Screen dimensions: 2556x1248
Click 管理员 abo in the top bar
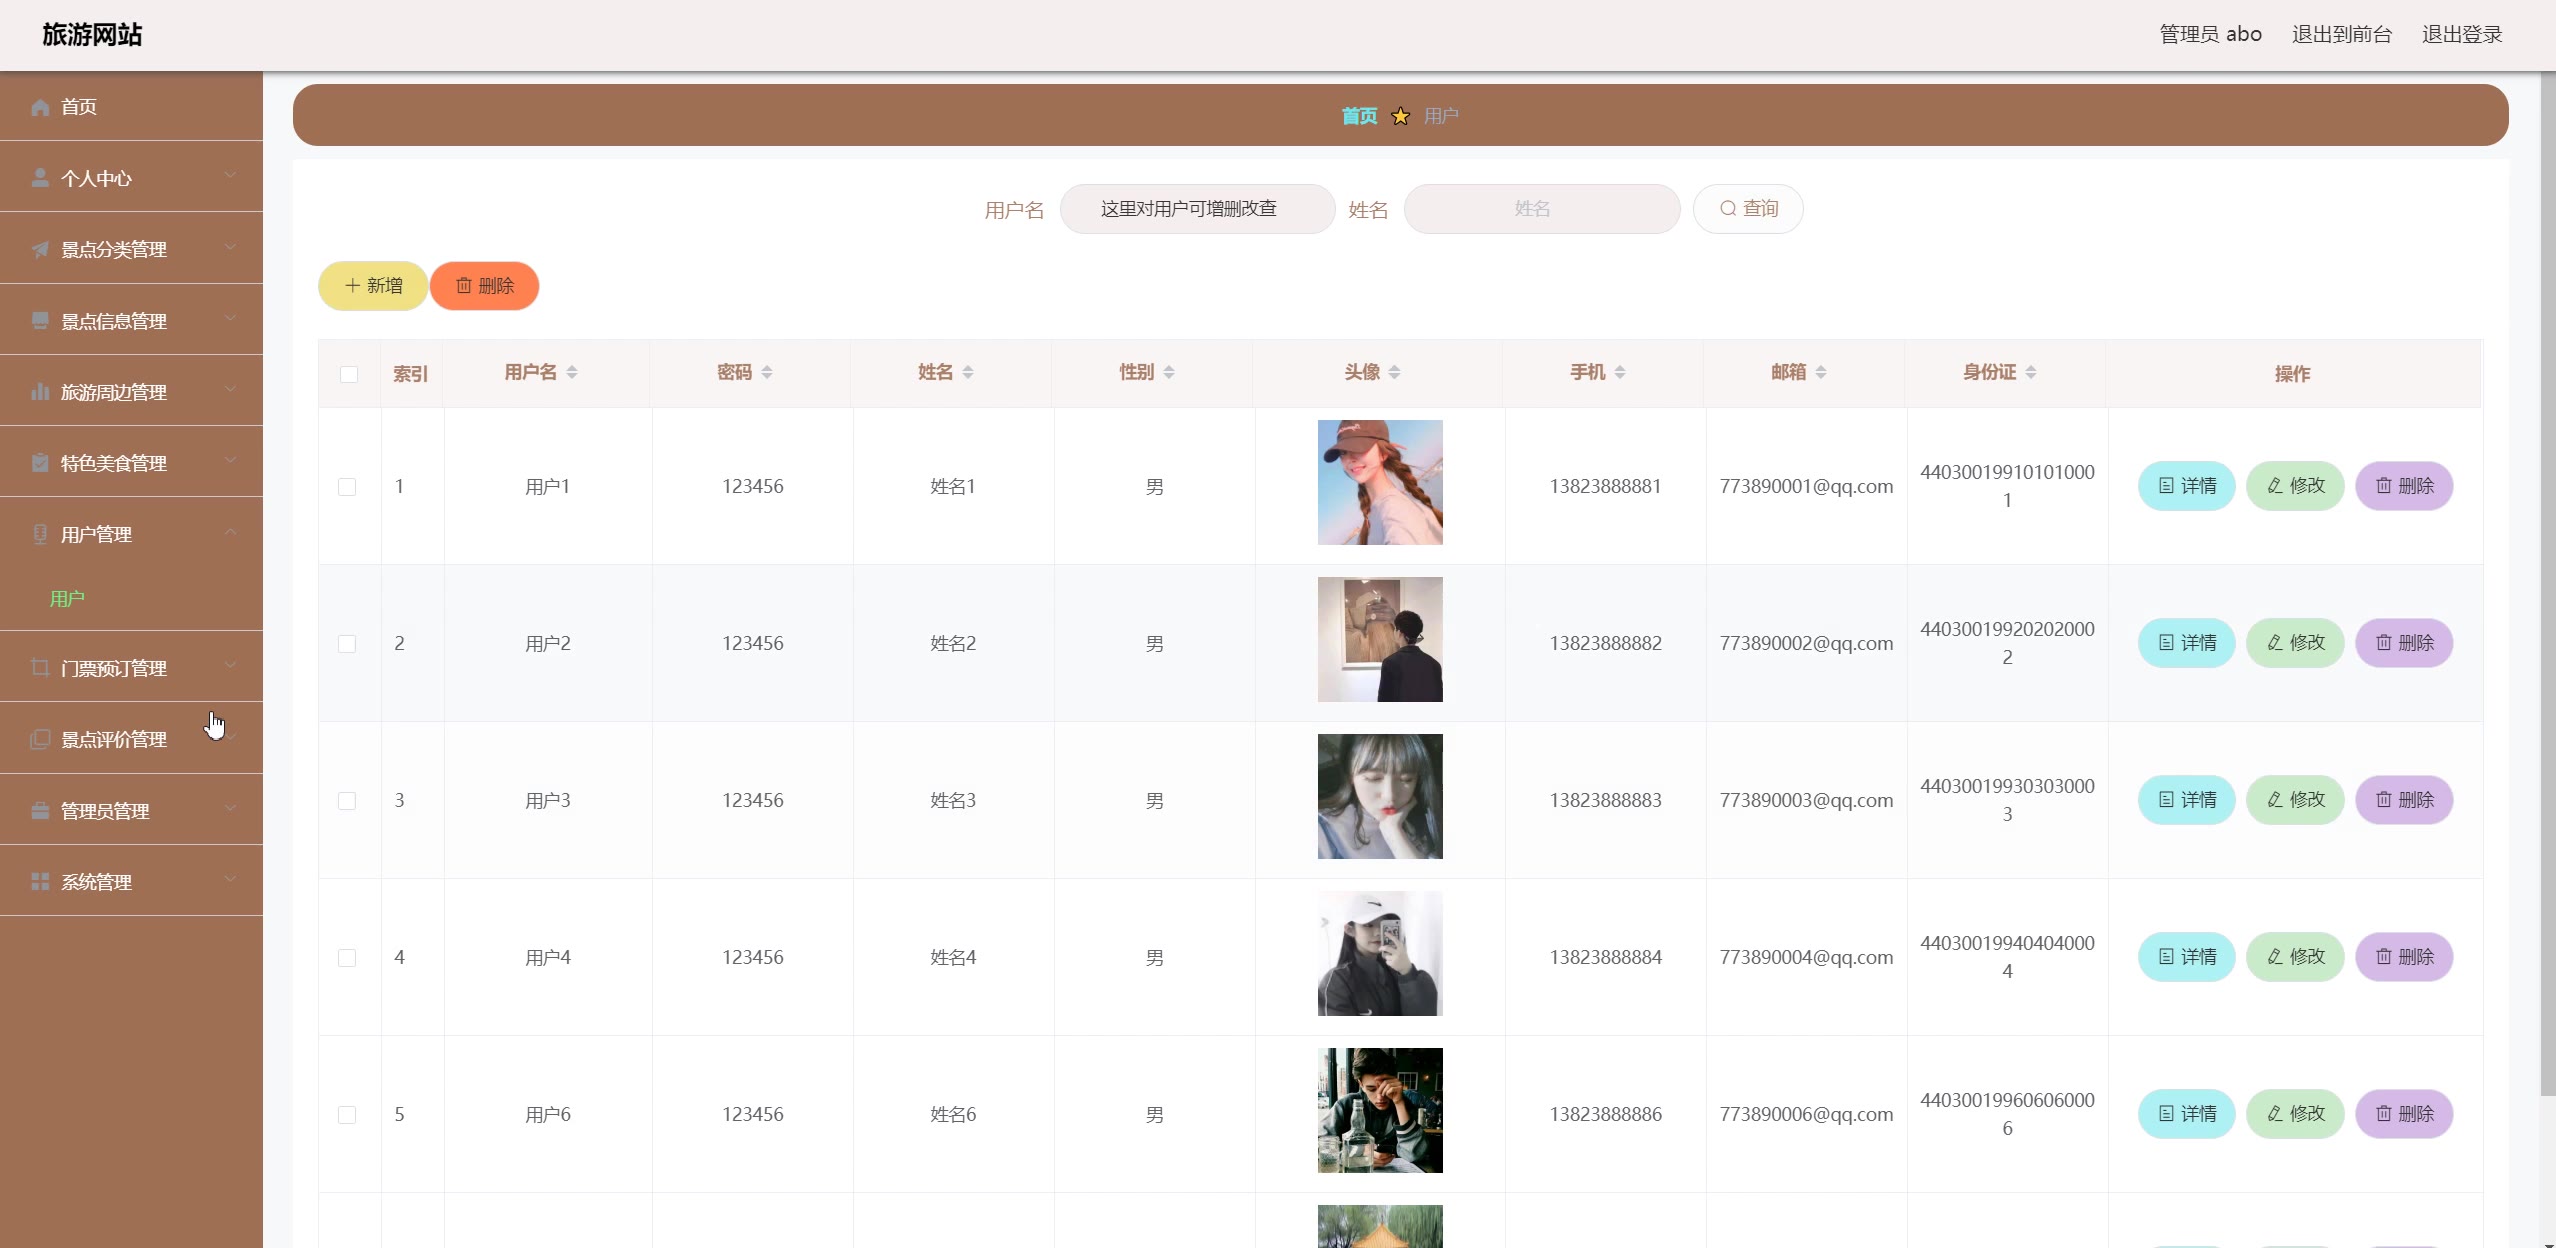[2211, 34]
